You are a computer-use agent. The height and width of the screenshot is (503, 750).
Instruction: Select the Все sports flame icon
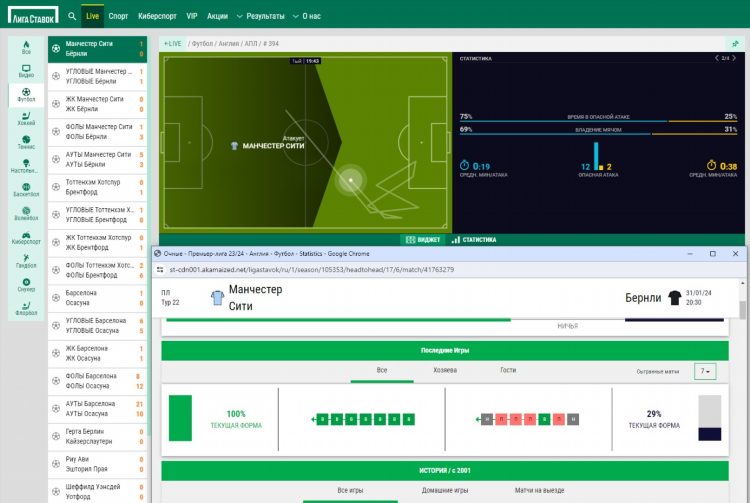26,47
